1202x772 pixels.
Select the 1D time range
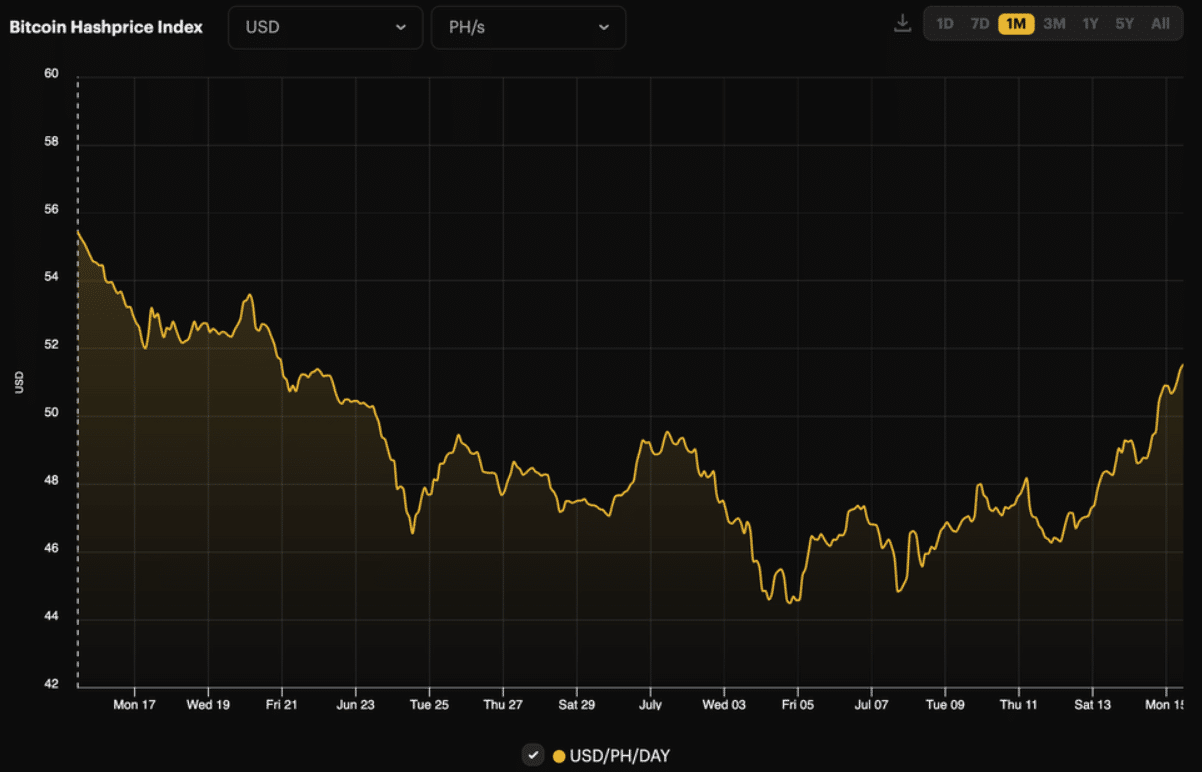pyautogui.click(x=945, y=23)
